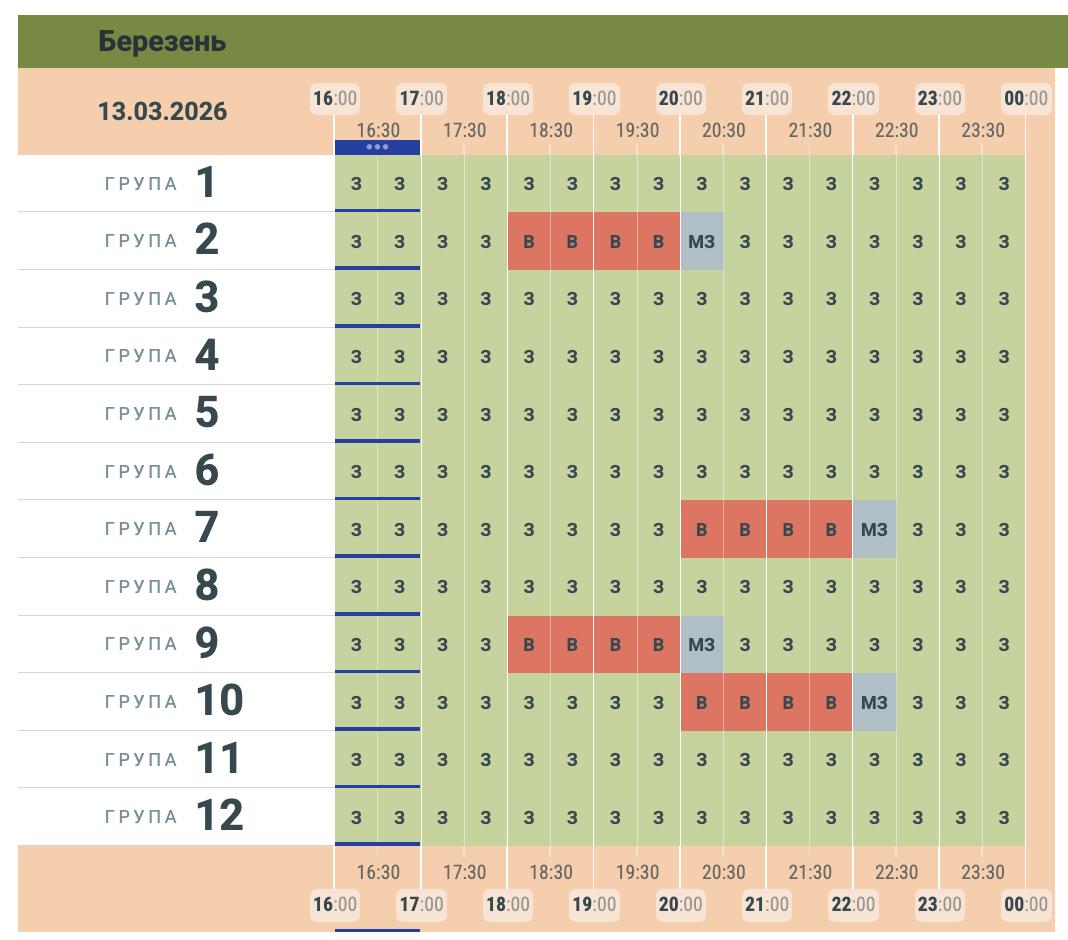Click the МЗ cell in Група 2 row
1068x940 pixels.
click(x=701, y=241)
